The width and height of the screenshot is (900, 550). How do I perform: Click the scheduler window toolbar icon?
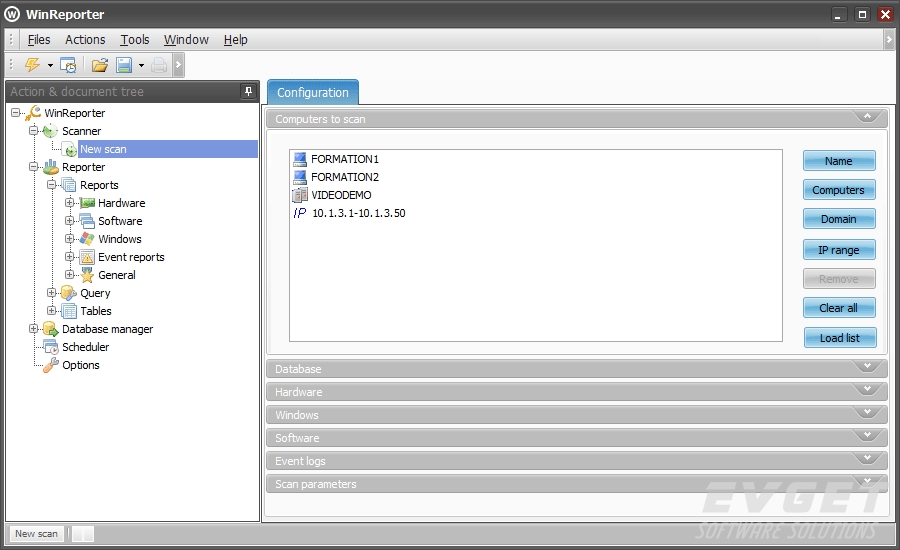[68, 65]
